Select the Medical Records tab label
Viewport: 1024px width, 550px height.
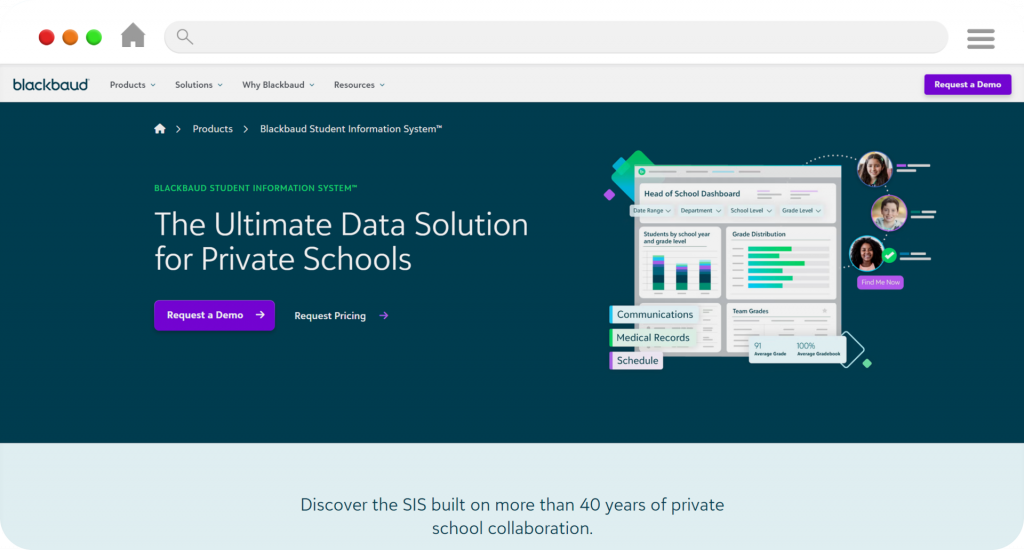coord(652,338)
